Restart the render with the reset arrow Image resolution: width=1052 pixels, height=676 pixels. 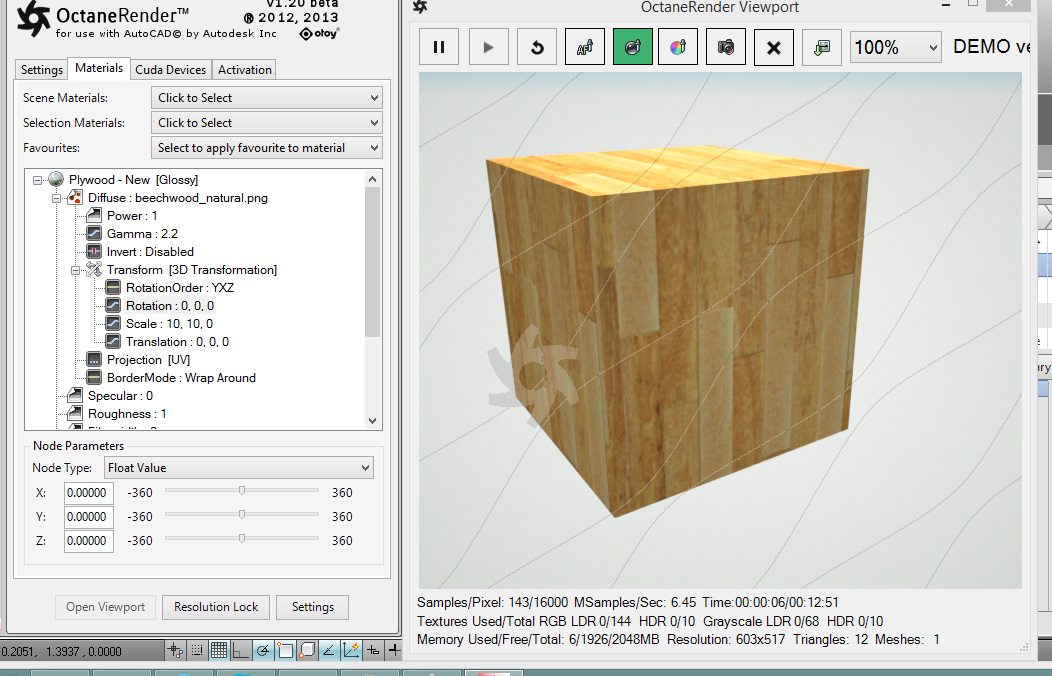[x=537, y=47]
